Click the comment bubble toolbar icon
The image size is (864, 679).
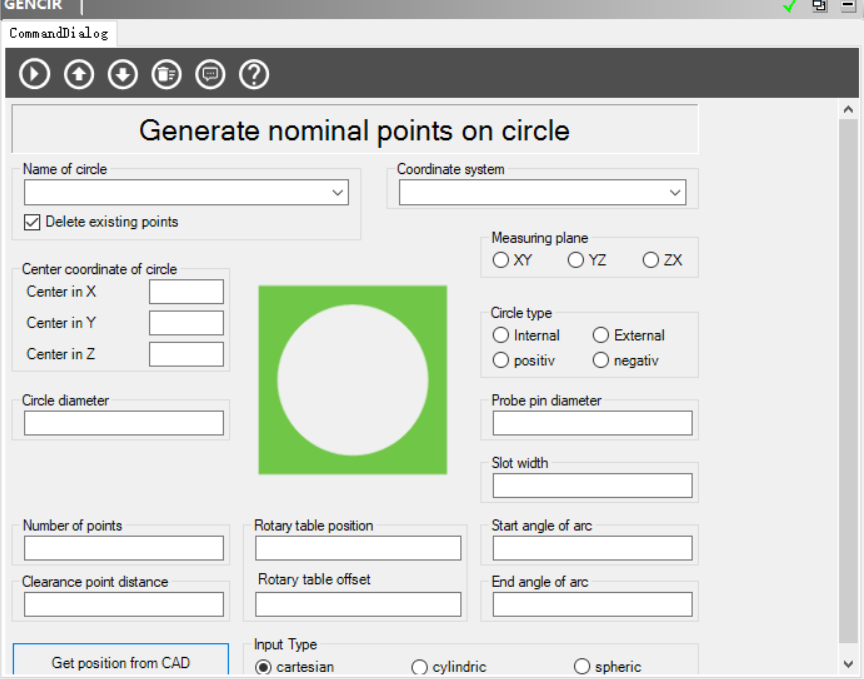(210, 74)
